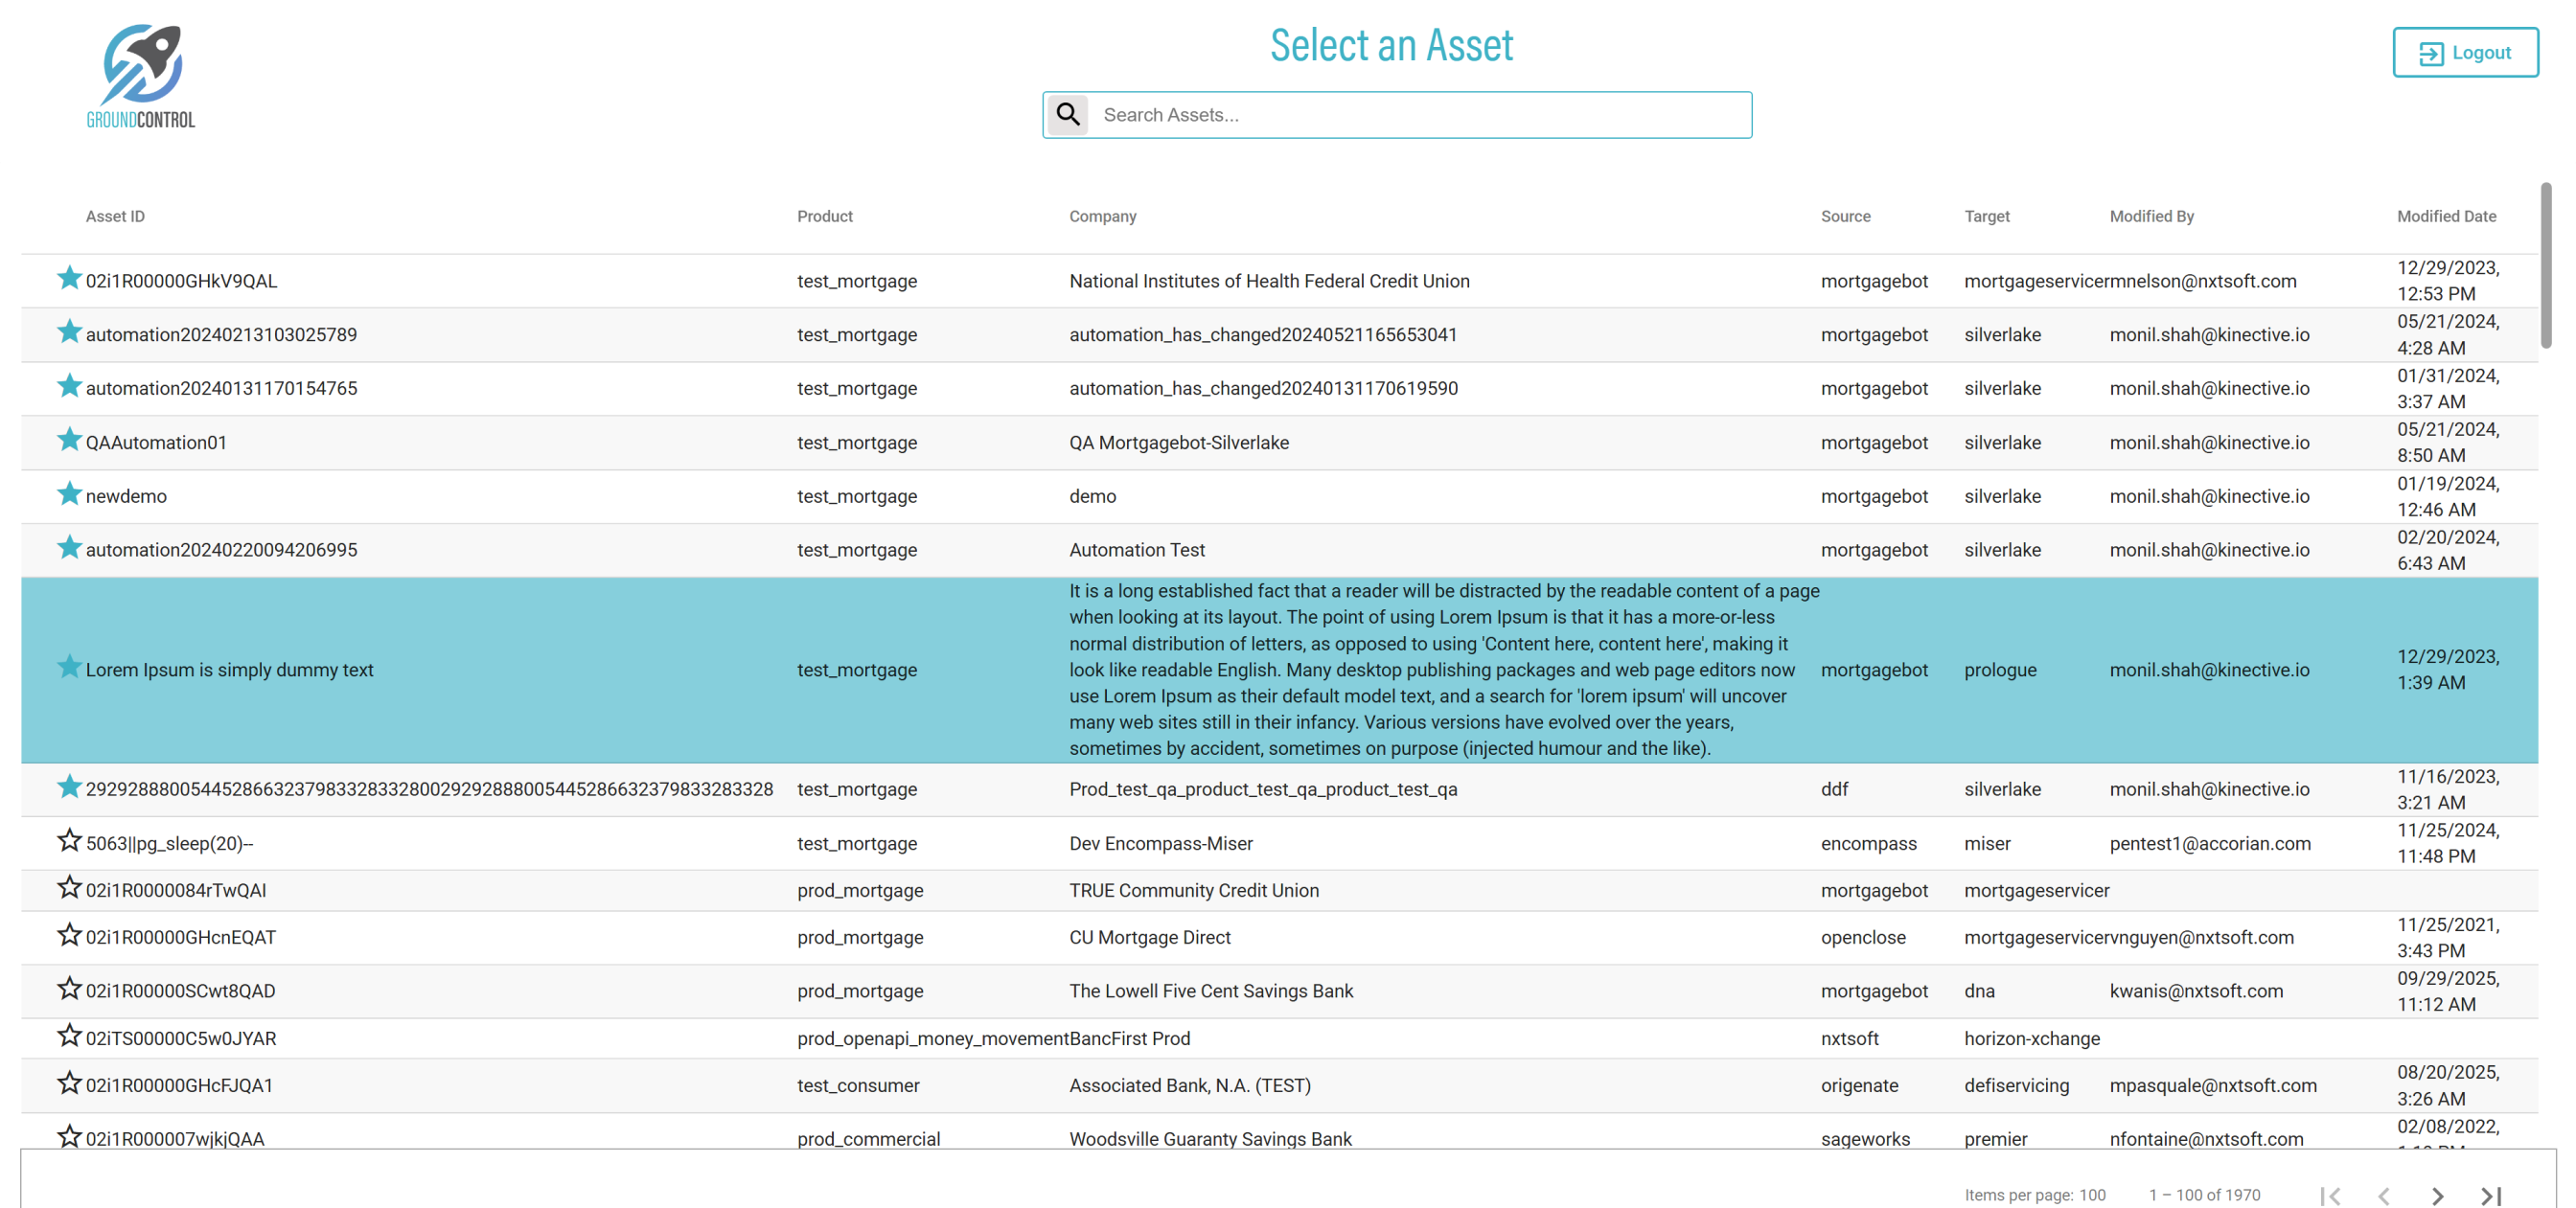Sort by the Modified Date column header
This screenshot has width=2576, height=1208.
[x=2445, y=216]
